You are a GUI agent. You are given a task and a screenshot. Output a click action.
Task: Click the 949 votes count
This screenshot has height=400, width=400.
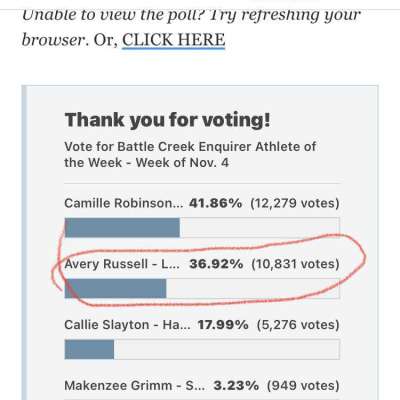click(x=303, y=386)
